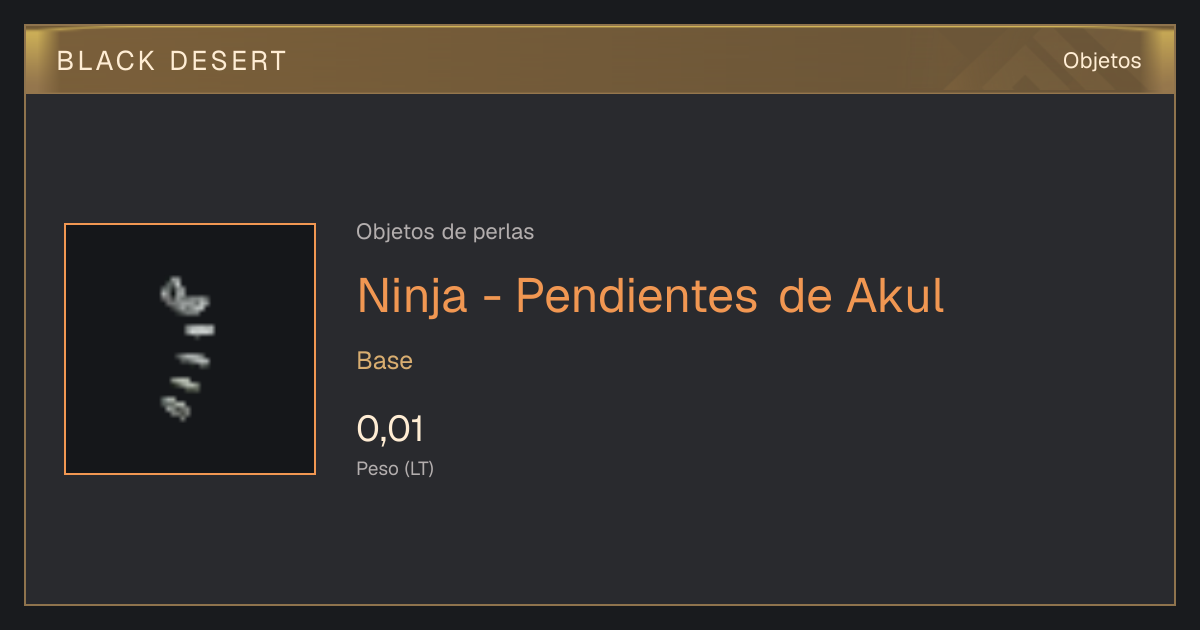Click the gold header banner
The width and height of the screenshot is (1200, 630).
[x=600, y=60]
